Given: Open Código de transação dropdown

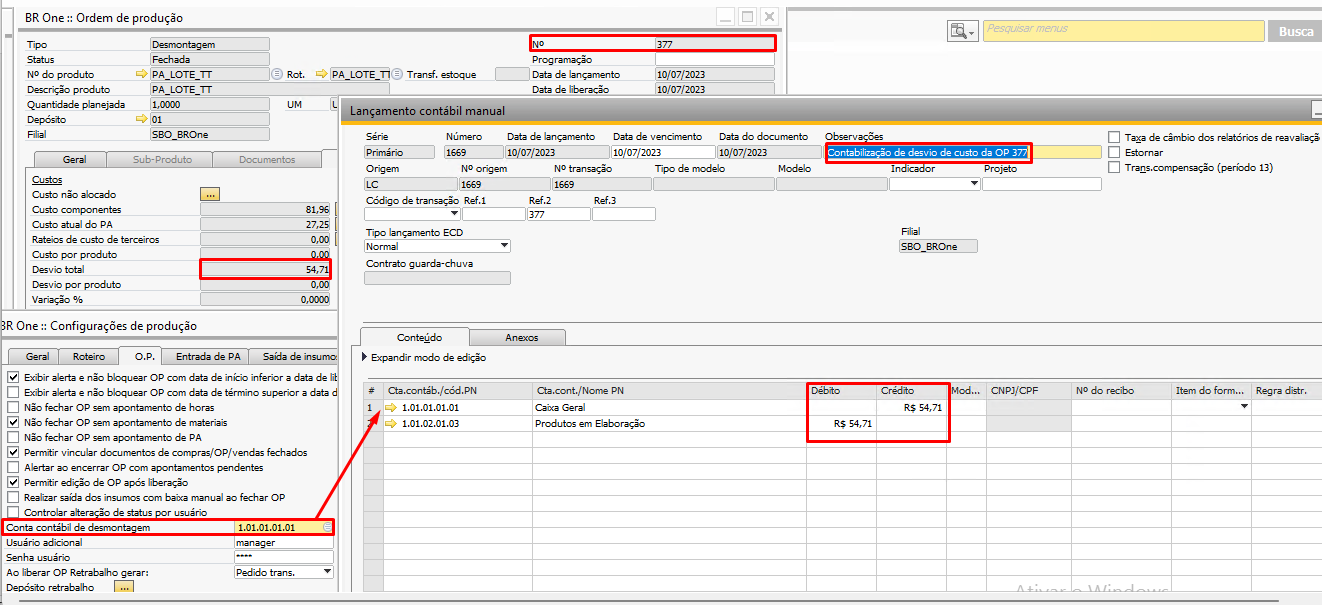Looking at the screenshot, I should pyautogui.click(x=454, y=214).
